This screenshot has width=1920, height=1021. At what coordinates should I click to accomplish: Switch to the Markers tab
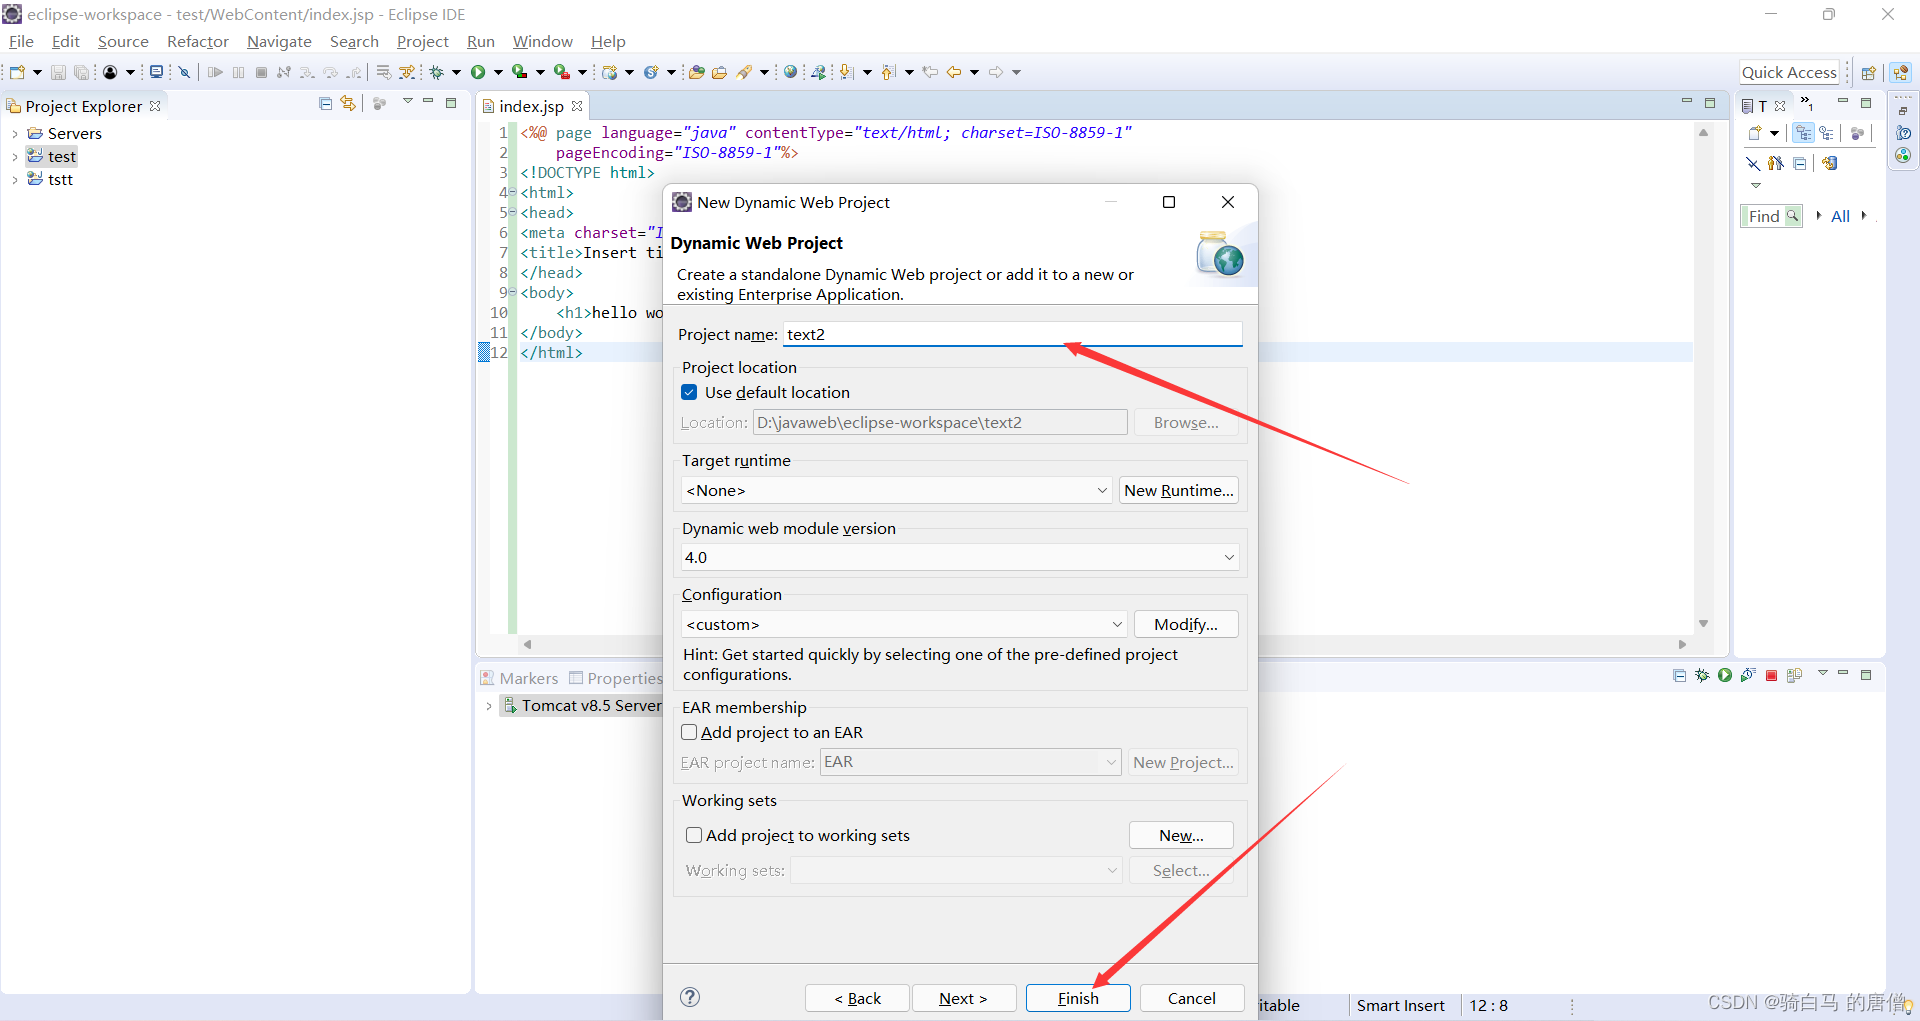pyautogui.click(x=520, y=678)
